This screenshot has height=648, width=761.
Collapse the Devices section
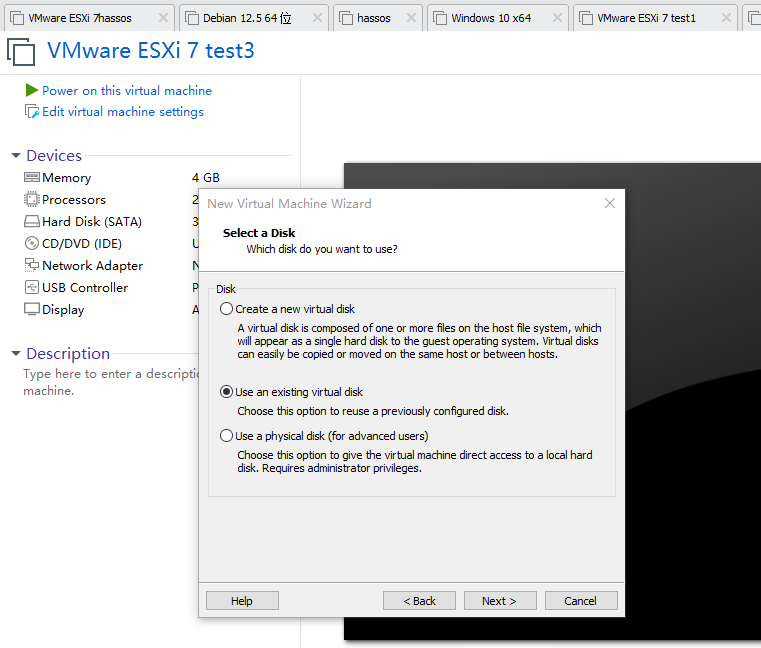click(16, 155)
